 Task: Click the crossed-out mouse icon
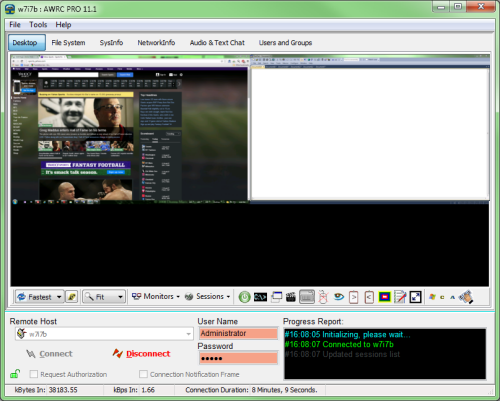tap(323, 297)
